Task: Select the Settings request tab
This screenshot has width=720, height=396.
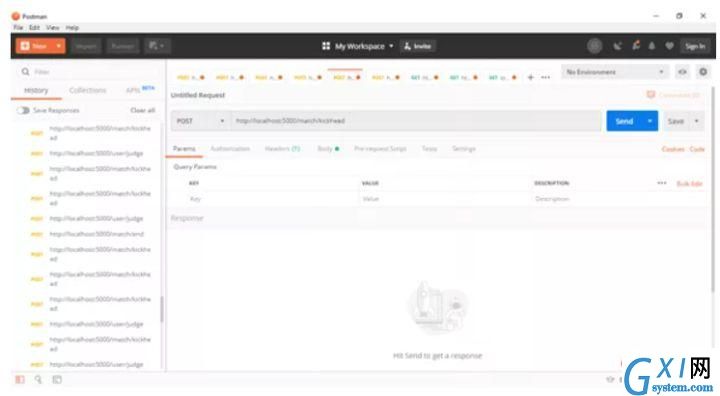Action: [464, 149]
